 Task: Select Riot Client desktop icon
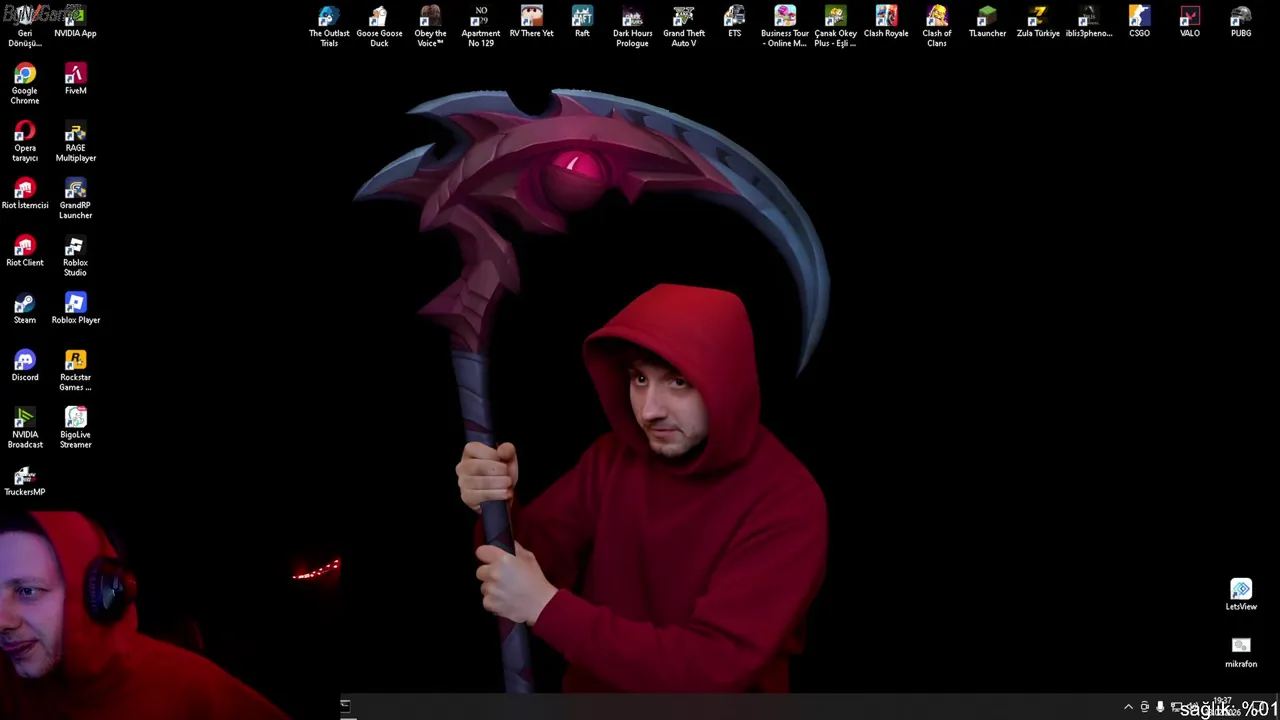(x=25, y=251)
